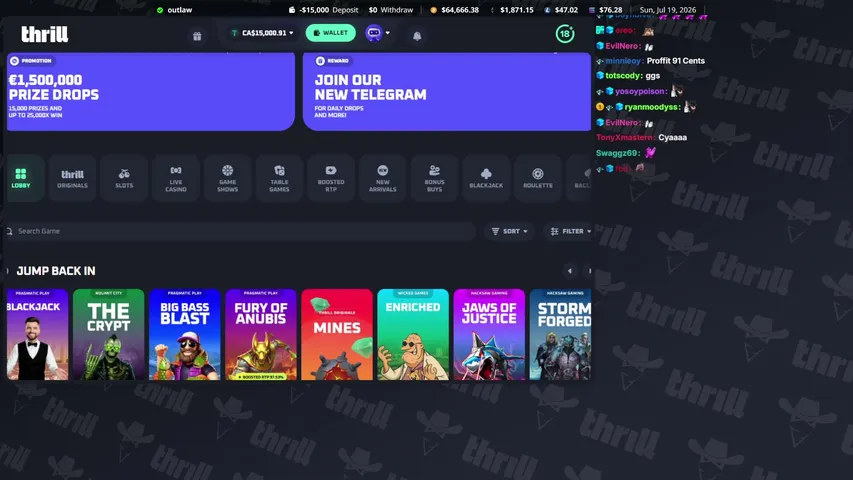Image resolution: width=853 pixels, height=480 pixels.
Task: Click the -$15,000 Deposit stat
Action: (x=323, y=10)
